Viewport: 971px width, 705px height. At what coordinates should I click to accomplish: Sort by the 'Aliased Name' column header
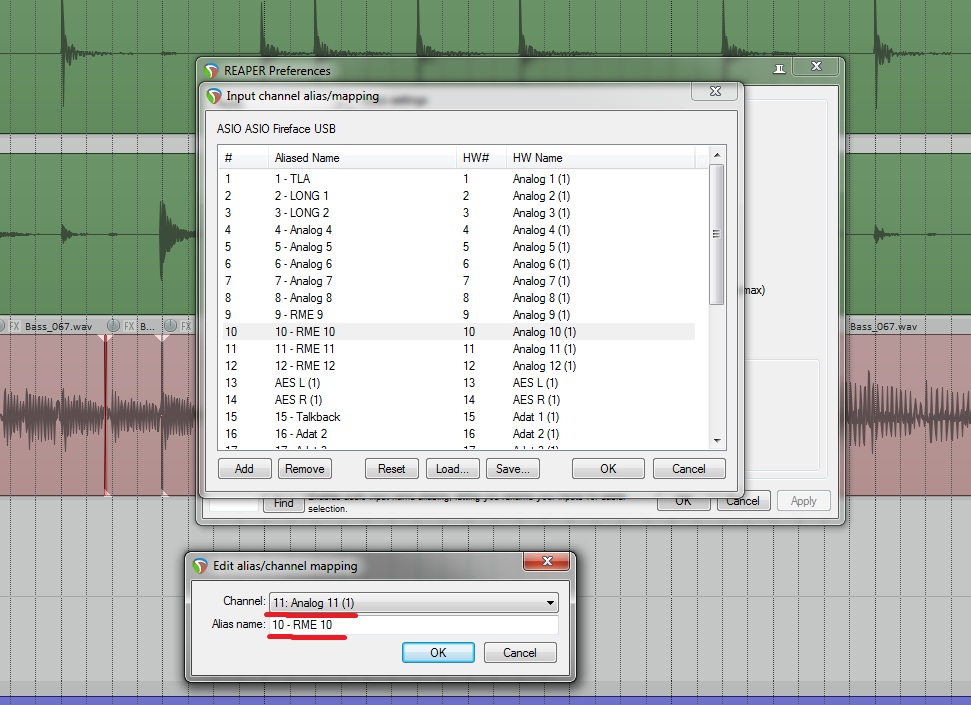[x=362, y=158]
